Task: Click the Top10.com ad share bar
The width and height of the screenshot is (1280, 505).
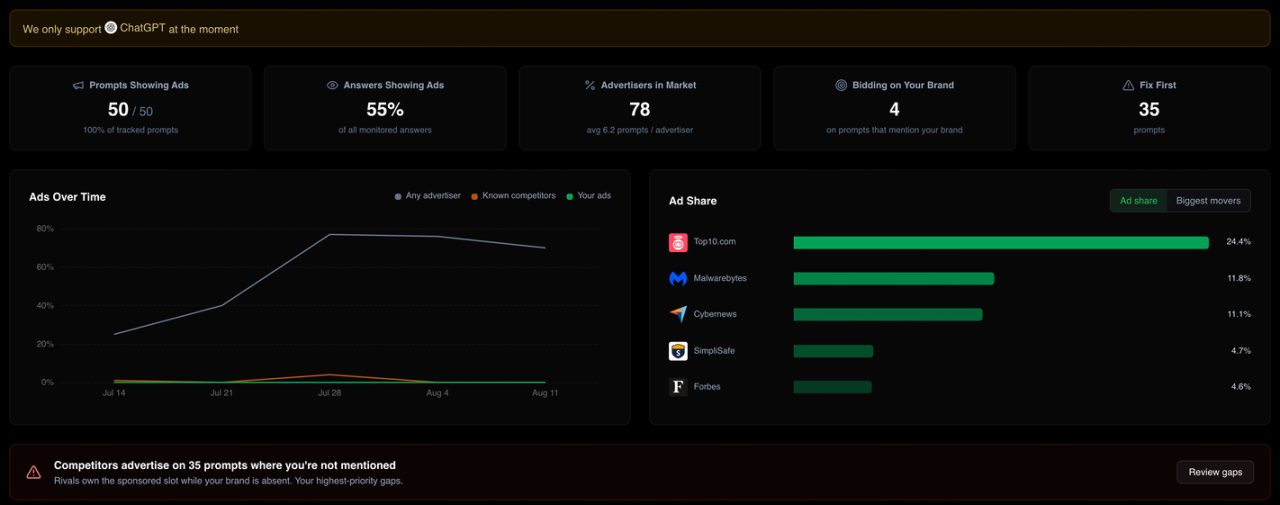Action: pyautogui.click(x=1001, y=242)
